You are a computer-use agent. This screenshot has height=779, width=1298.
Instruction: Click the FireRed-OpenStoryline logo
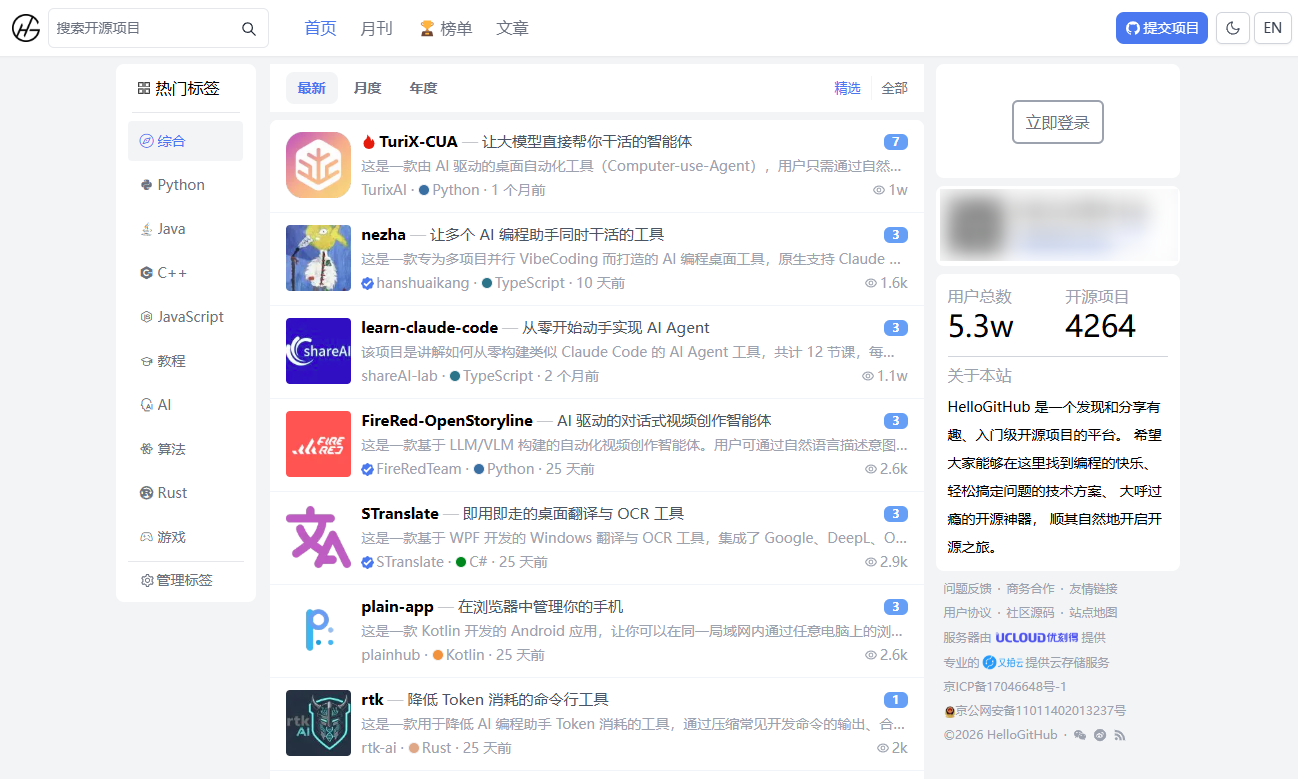[318, 444]
